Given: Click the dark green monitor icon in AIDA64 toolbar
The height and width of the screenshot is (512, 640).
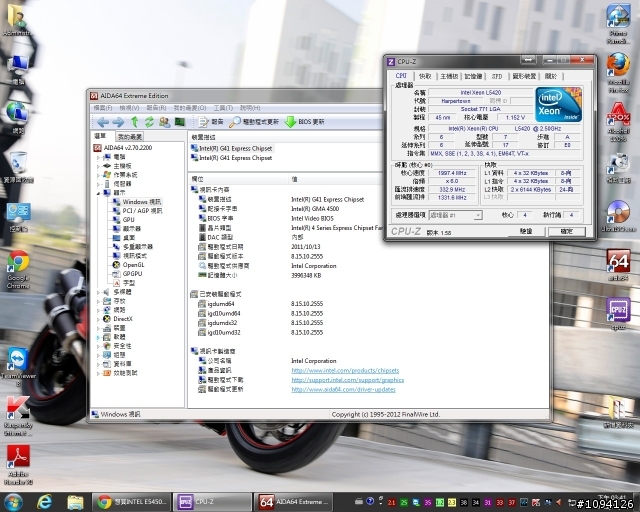Looking at the screenshot, I should point(180,122).
